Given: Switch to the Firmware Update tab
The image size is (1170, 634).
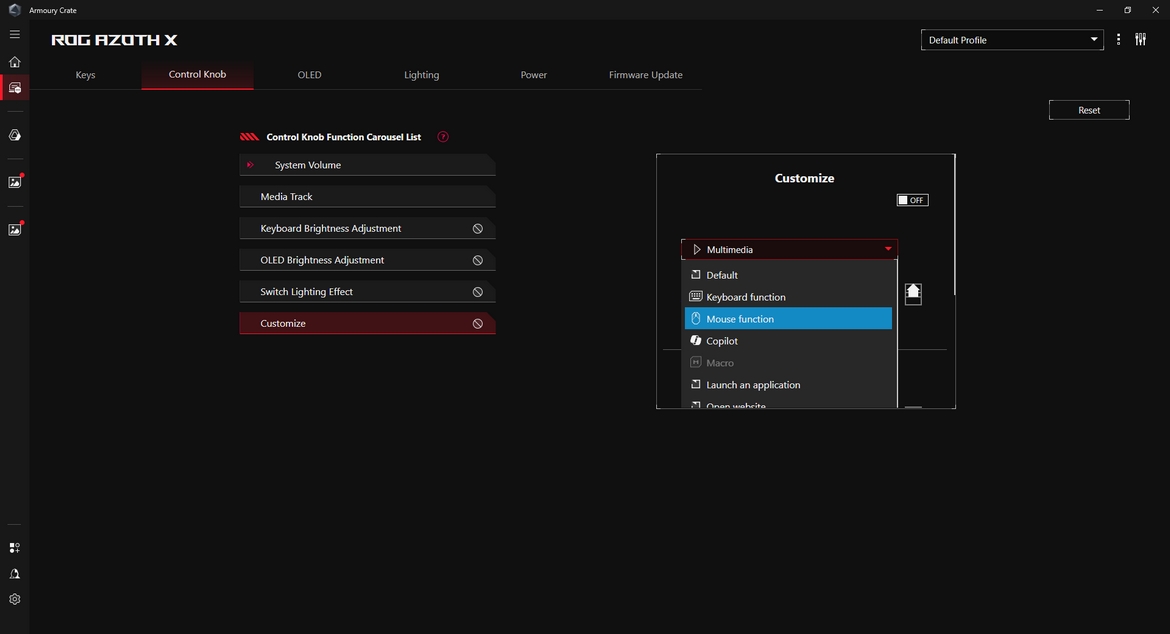Looking at the screenshot, I should (x=645, y=75).
